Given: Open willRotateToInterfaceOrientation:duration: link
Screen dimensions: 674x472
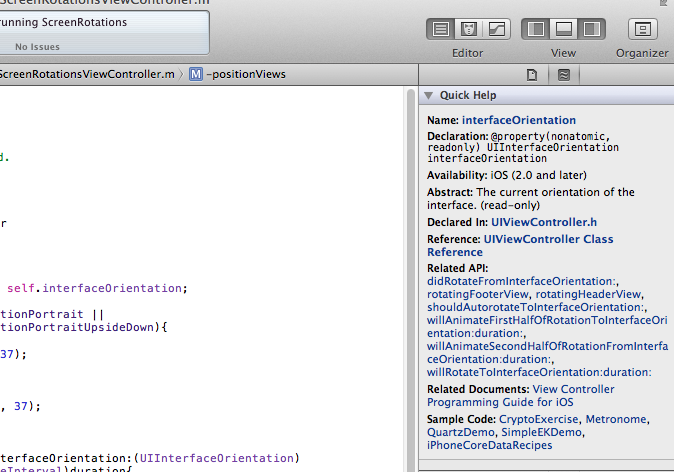Looking at the screenshot, I should click(539, 372).
